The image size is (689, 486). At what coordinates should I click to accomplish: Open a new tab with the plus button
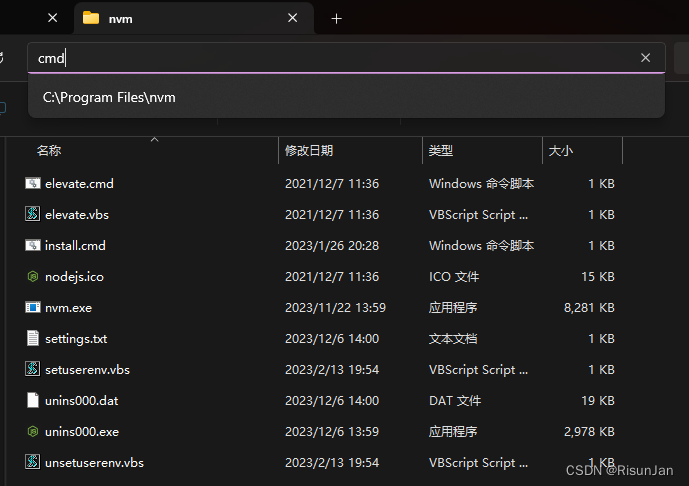(337, 18)
